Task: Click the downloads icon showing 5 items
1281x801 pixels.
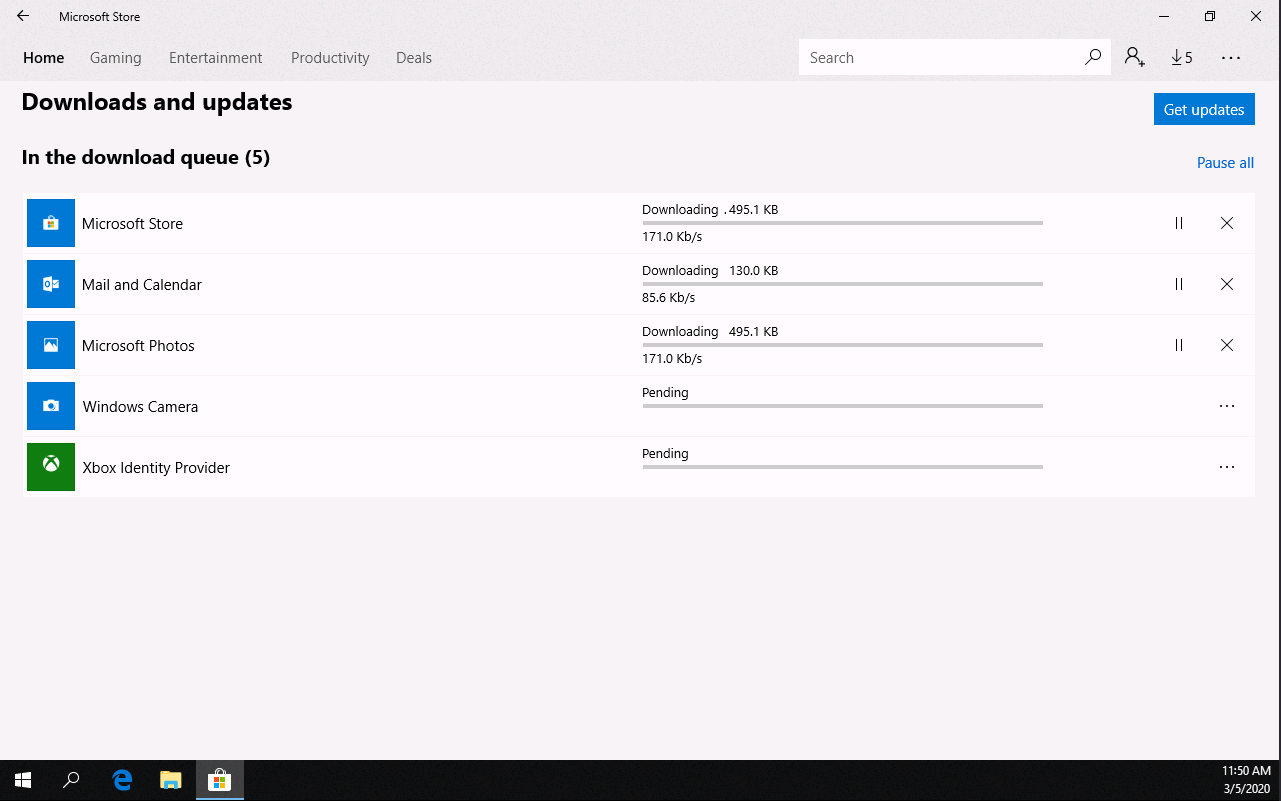Action: [x=1181, y=57]
